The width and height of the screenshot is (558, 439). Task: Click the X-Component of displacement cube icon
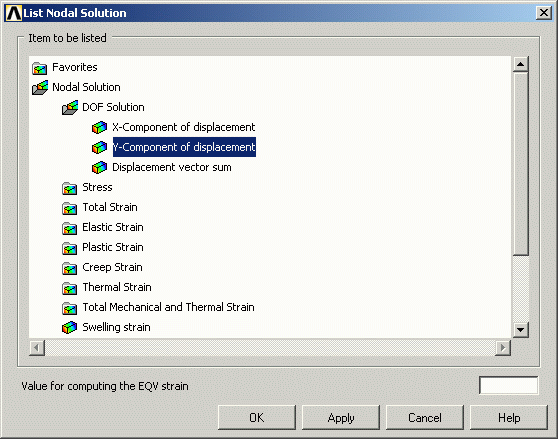point(99,127)
